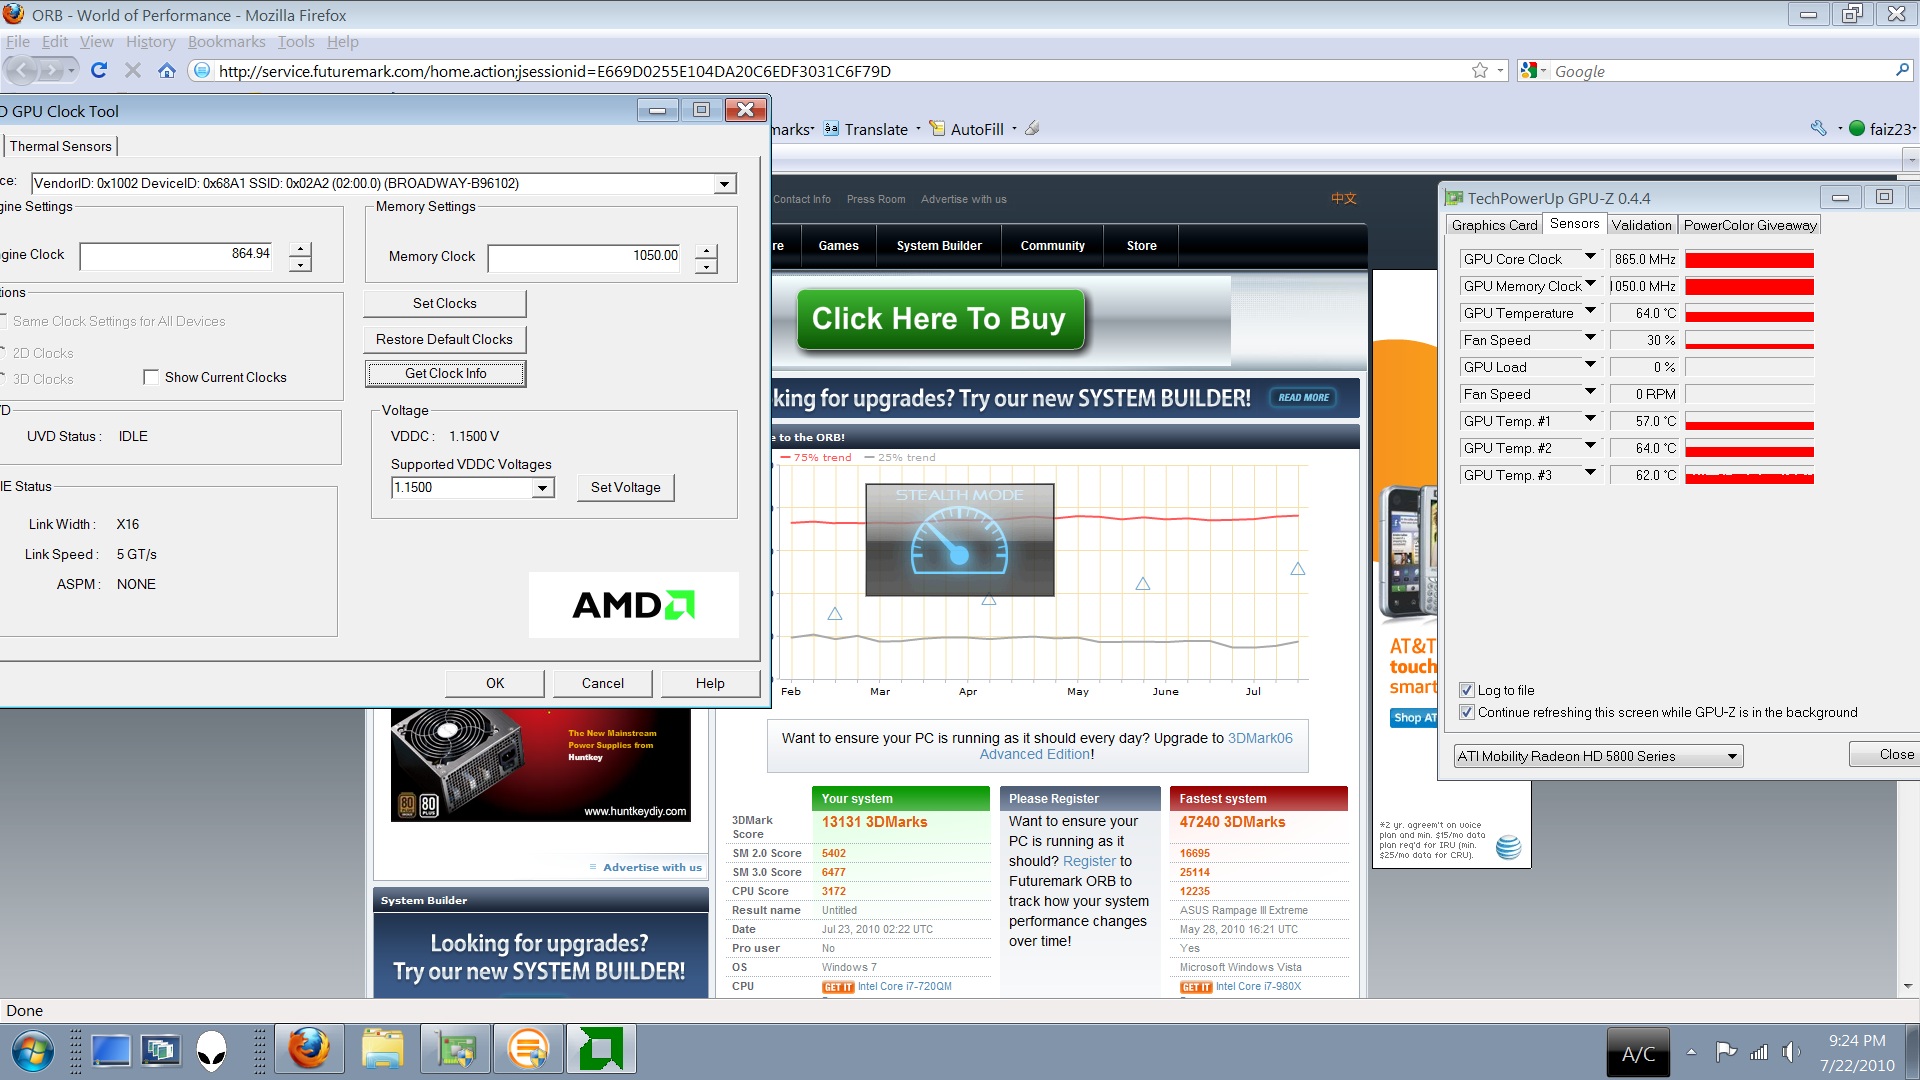Click the network signal tray icon
Viewport: 1920px width, 1080px height.
click(x=1759, y=1052)
